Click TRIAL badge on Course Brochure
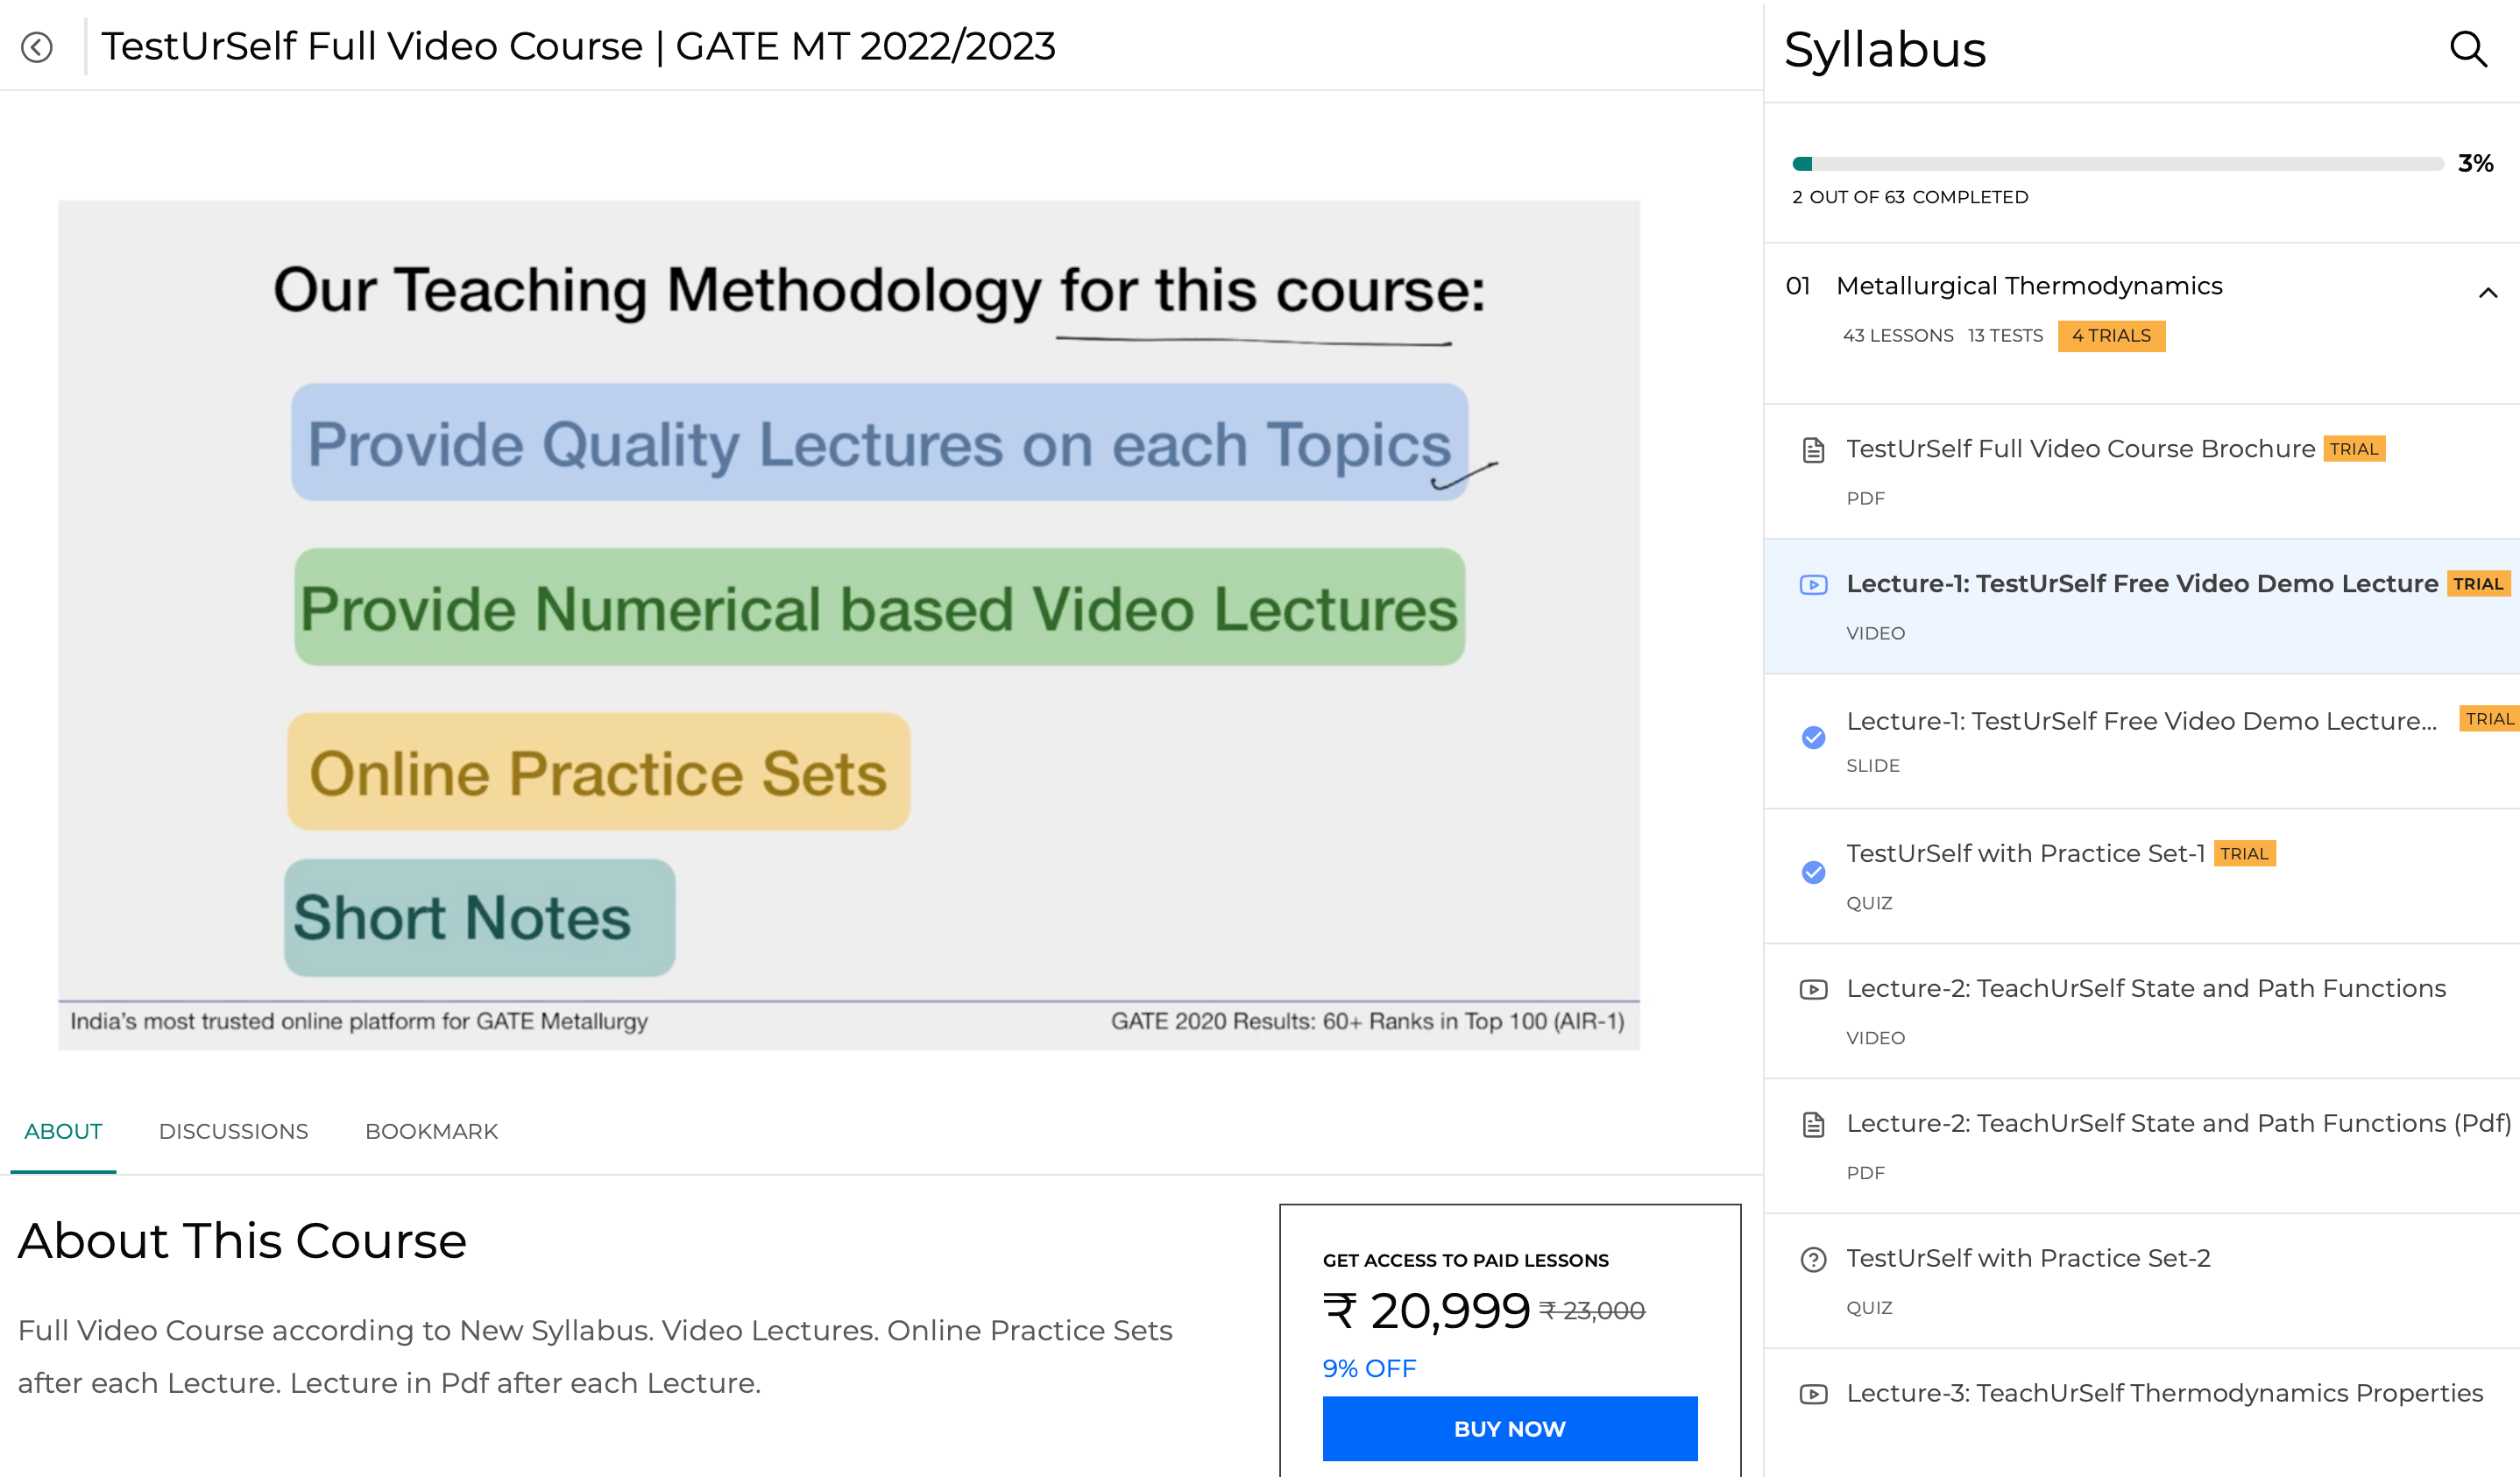Image resolution: width=2520 pixels, height=1477 pixels. click(2354, 449)
